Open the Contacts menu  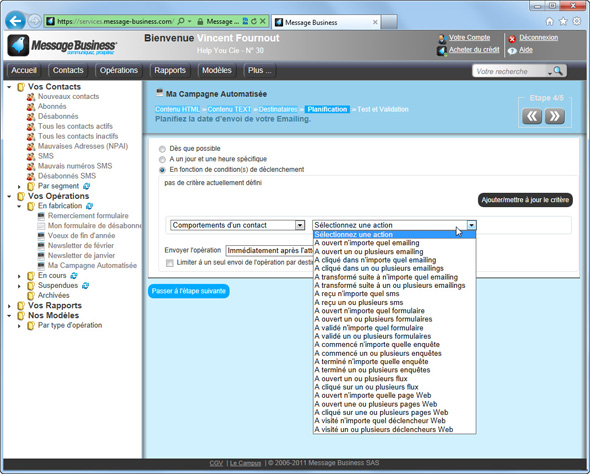[x=68, y=70]
